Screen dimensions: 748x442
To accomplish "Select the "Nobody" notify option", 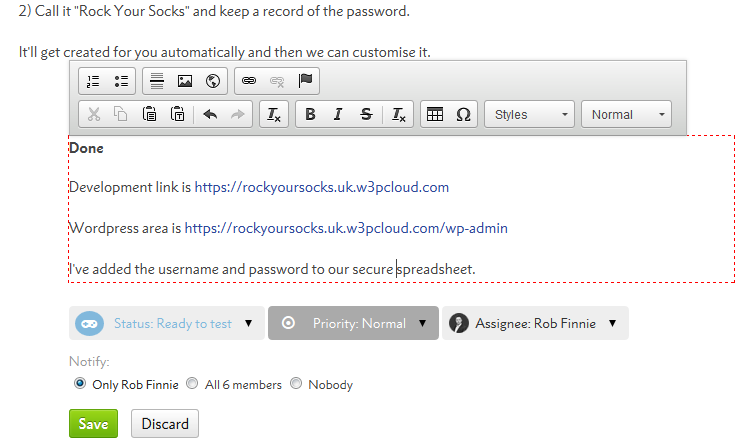I will click(x=295, y=384).
